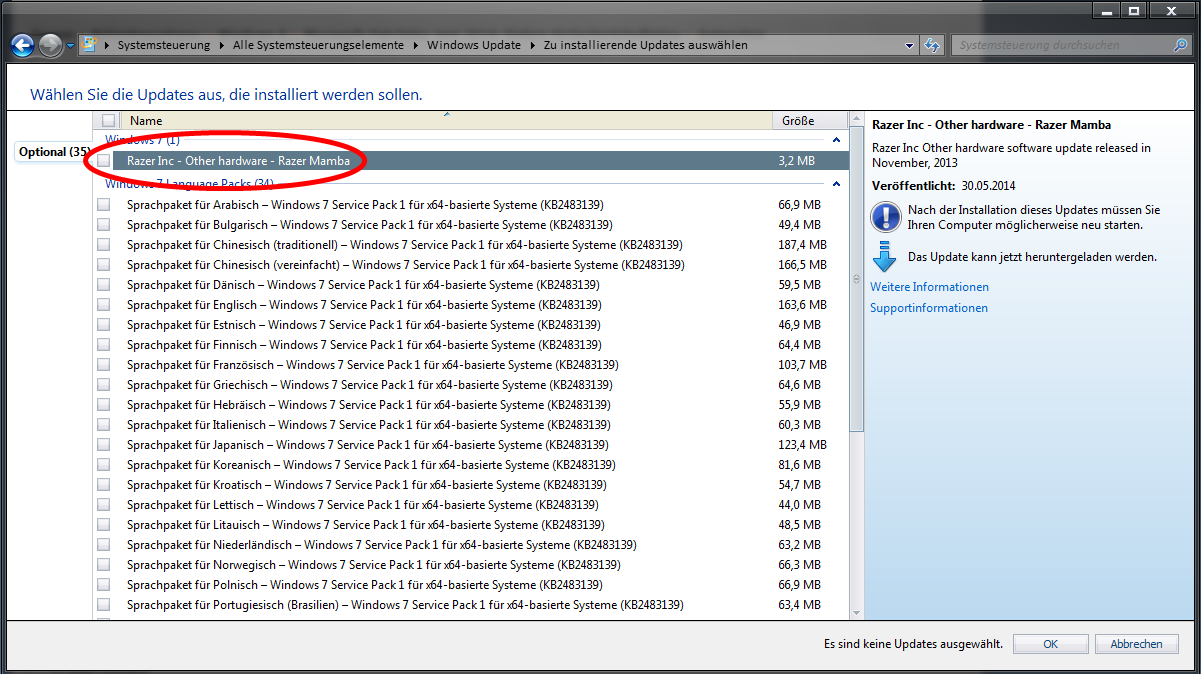Click the blue restart-warning info icon
This screenshot has width=1201, height=674.
(x=885, y=217)
